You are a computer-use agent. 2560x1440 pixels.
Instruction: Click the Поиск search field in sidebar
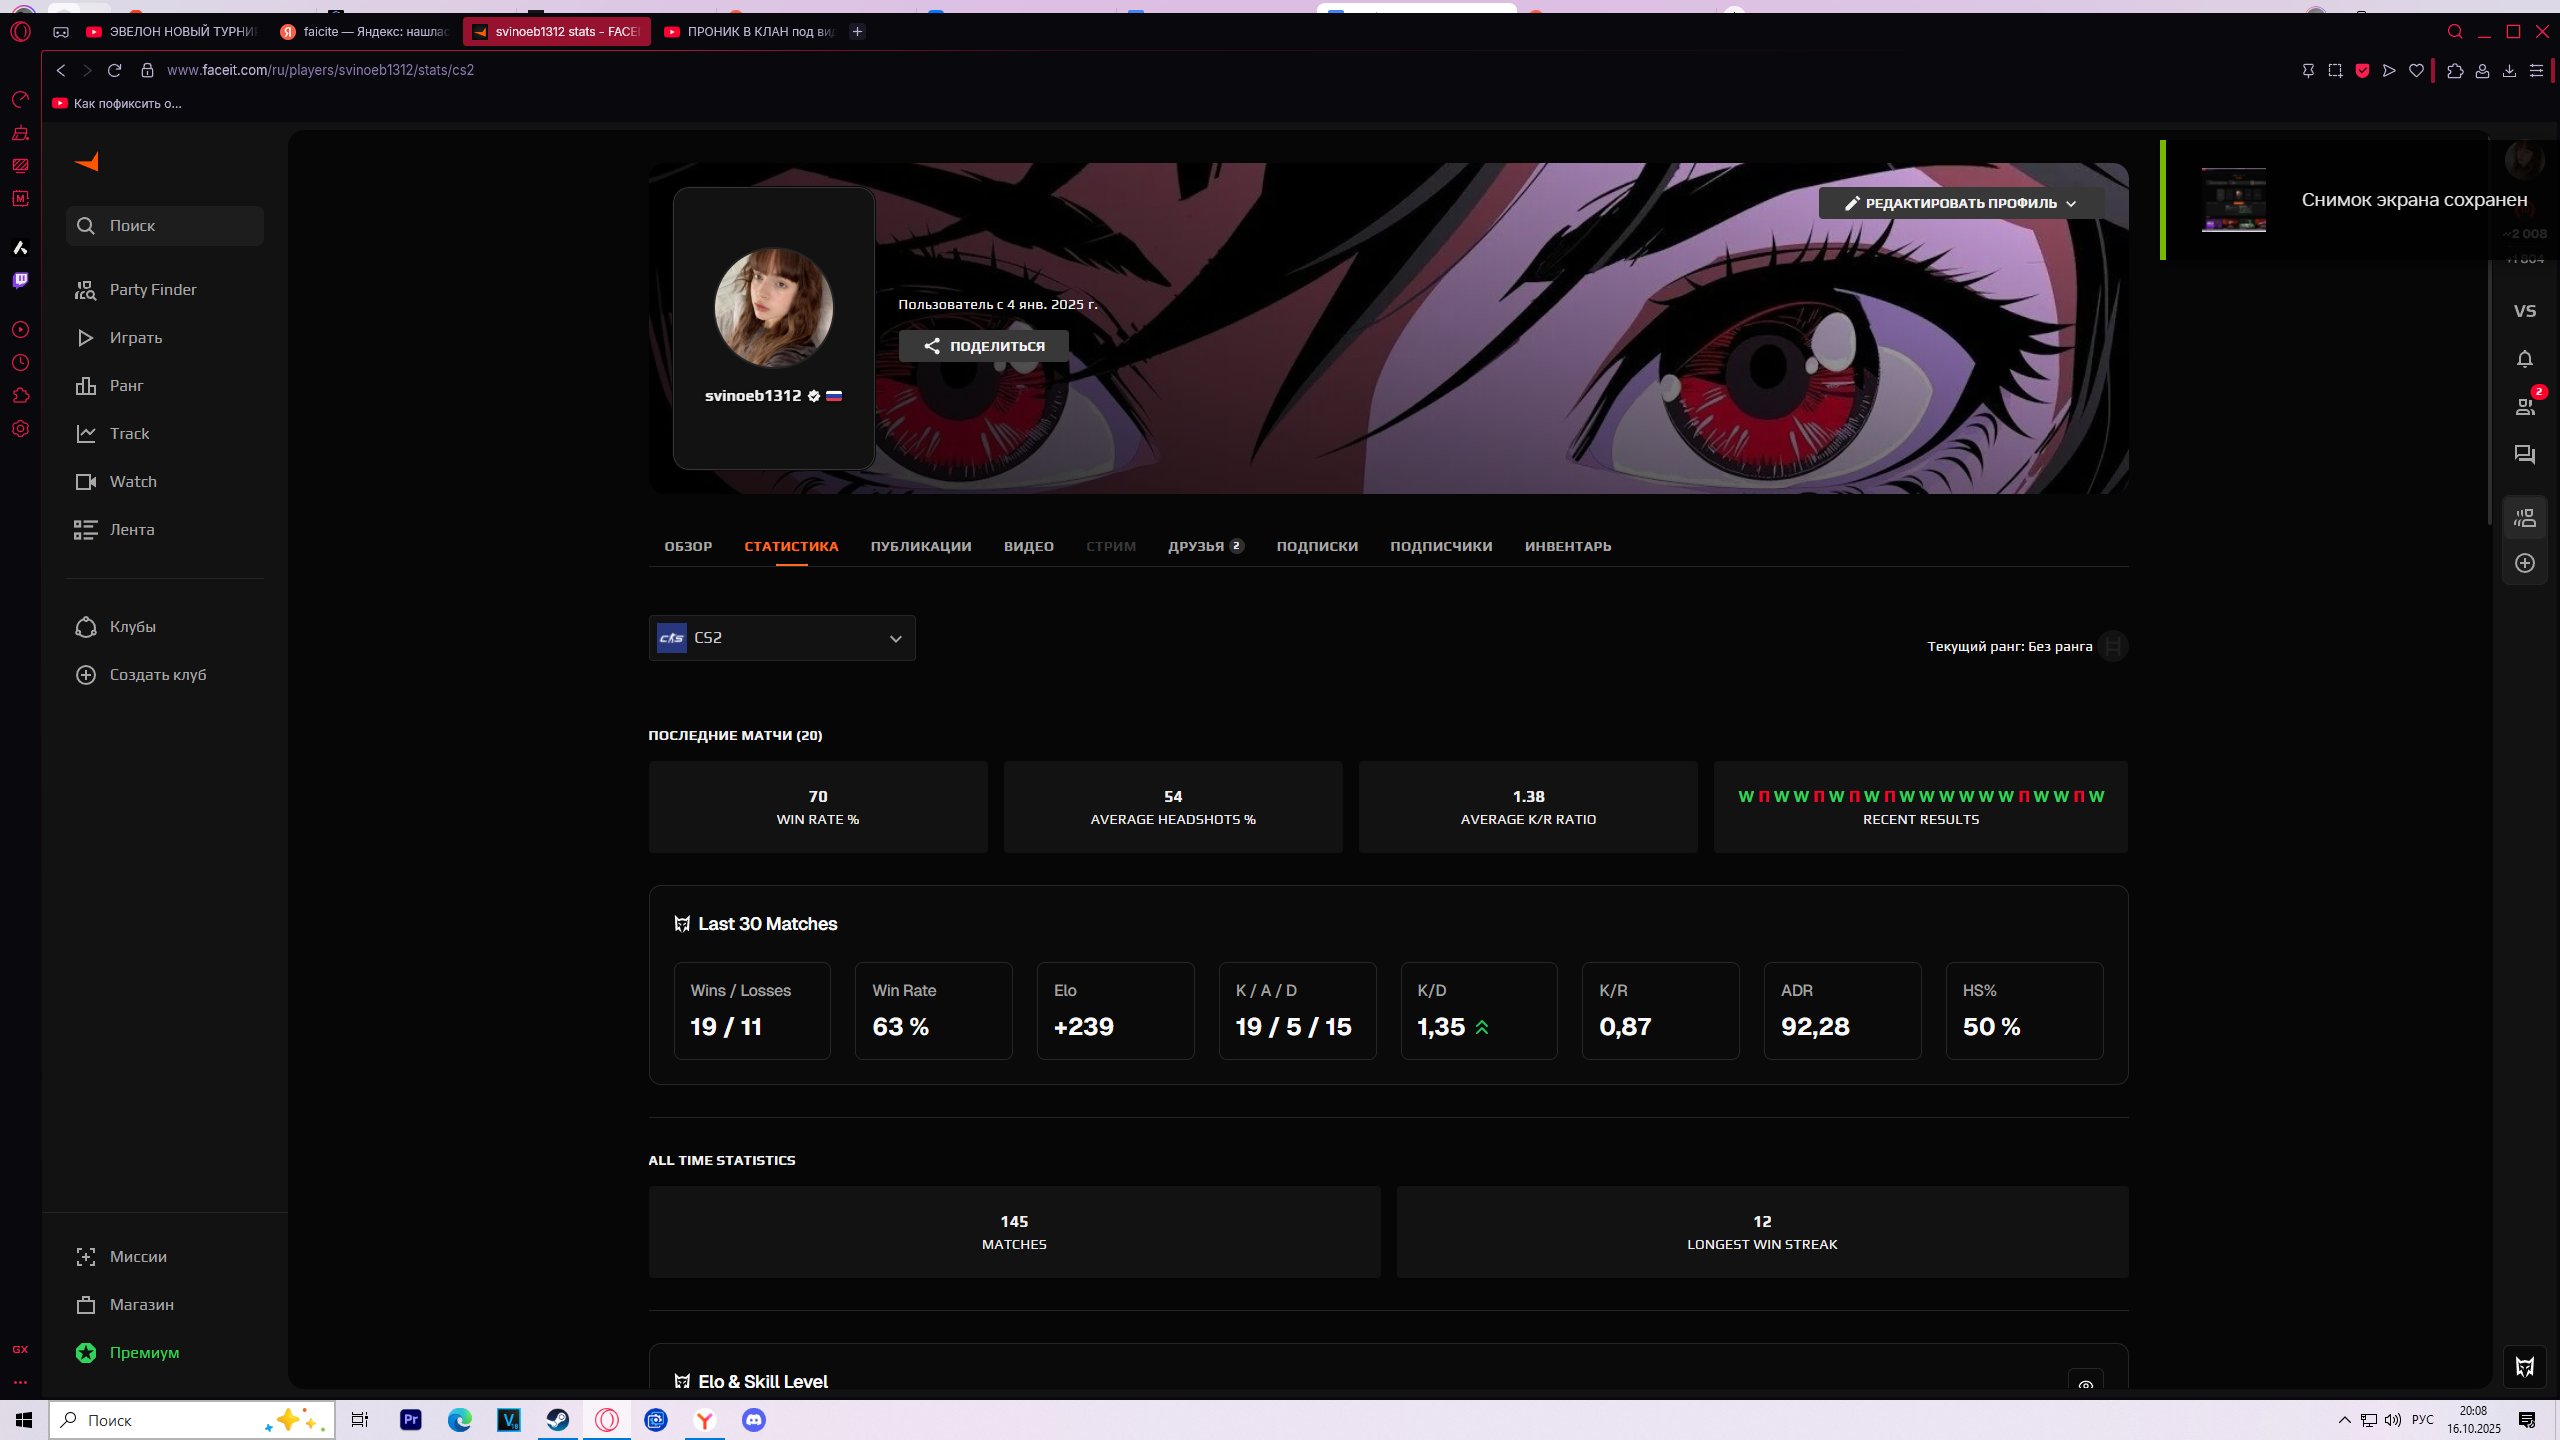tap(165, 226)
